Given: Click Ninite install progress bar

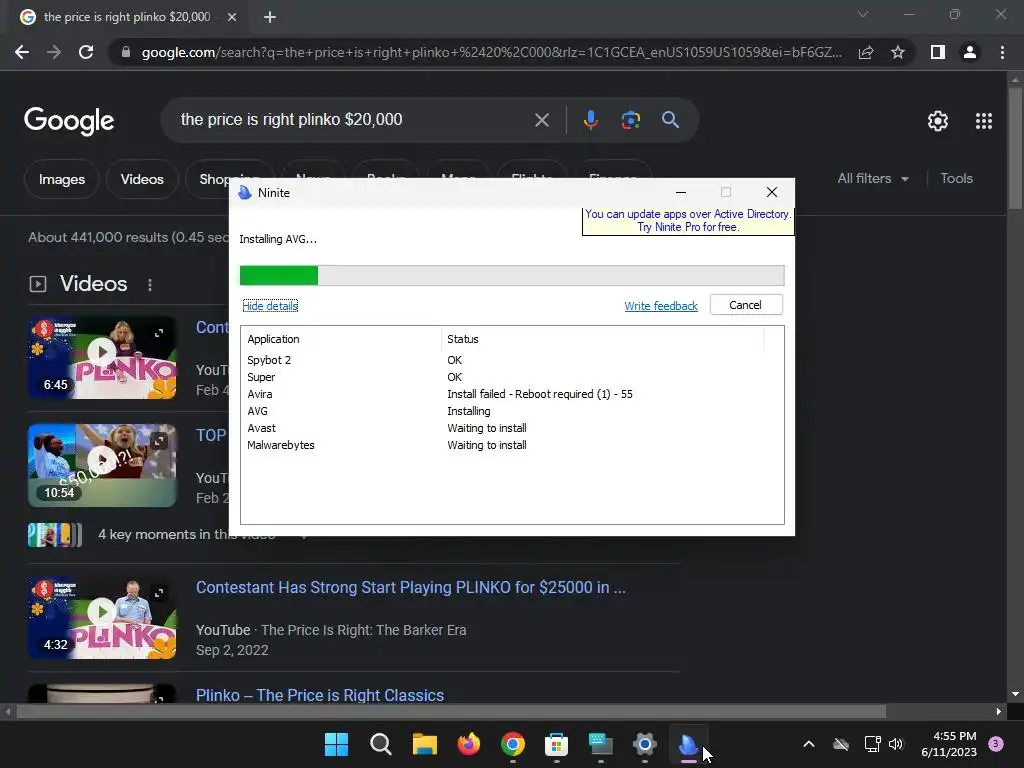Looking at the screenshot, I should click(x=512, y=276).
